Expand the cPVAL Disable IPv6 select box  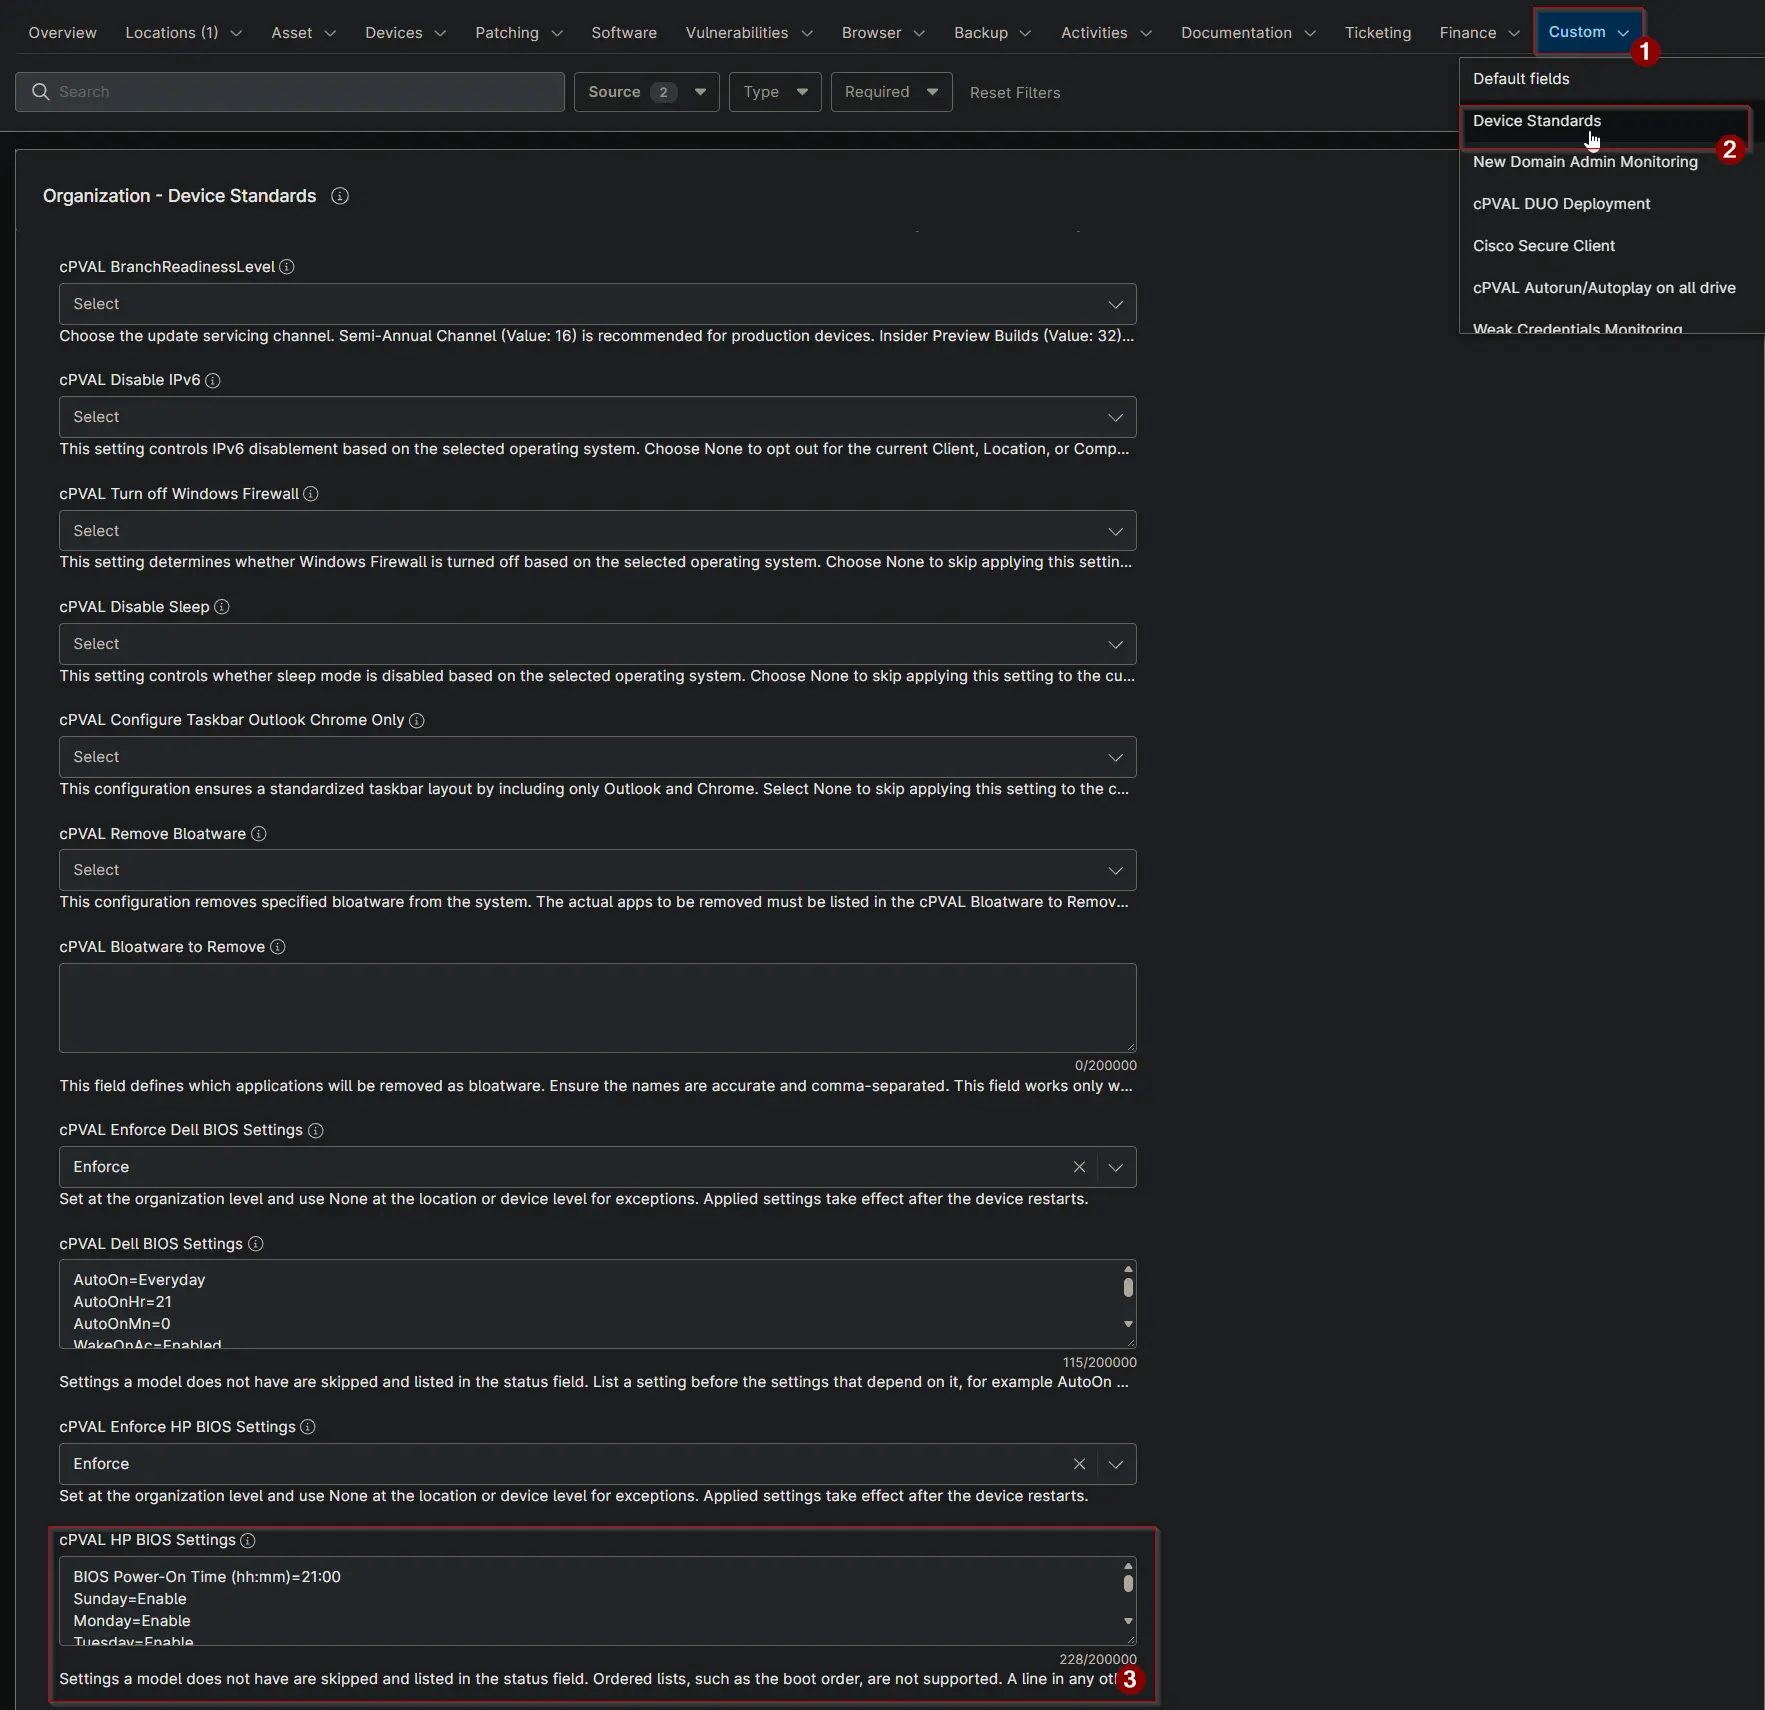[597, 417]
